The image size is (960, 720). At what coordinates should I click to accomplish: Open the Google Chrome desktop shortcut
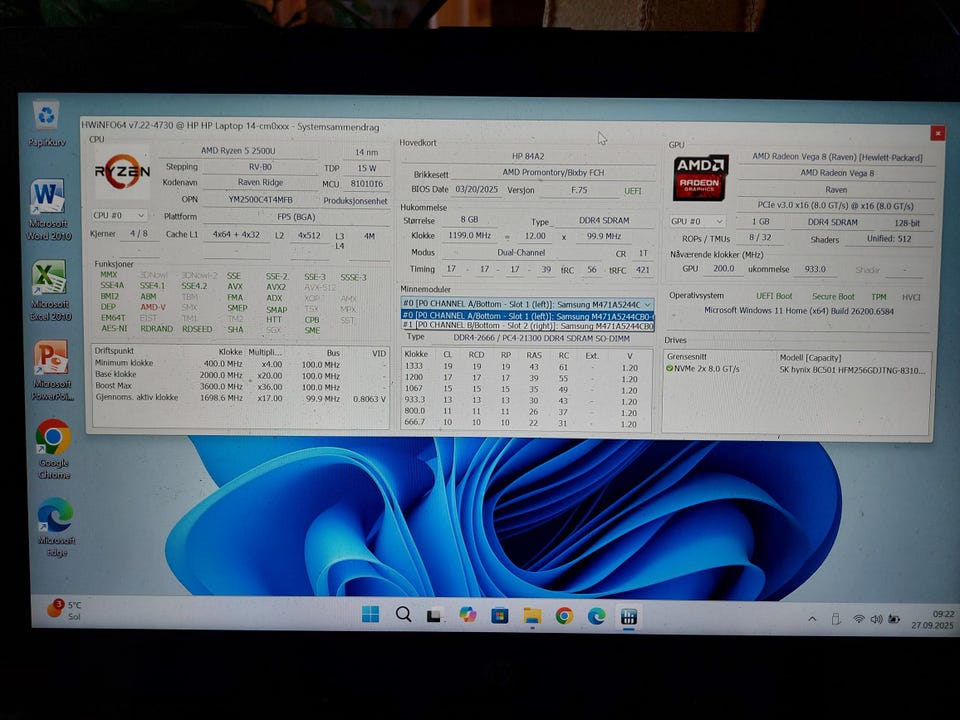54,449
